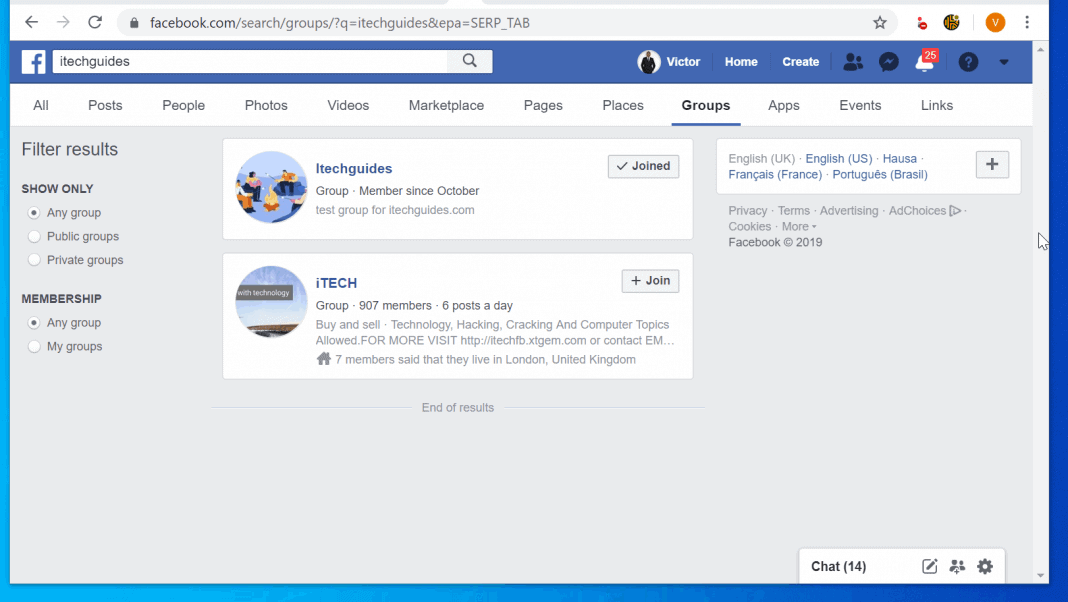Screen dimensions: 1068x602
Task: Switch to Apps tab
Action: (x=783, y=106)
